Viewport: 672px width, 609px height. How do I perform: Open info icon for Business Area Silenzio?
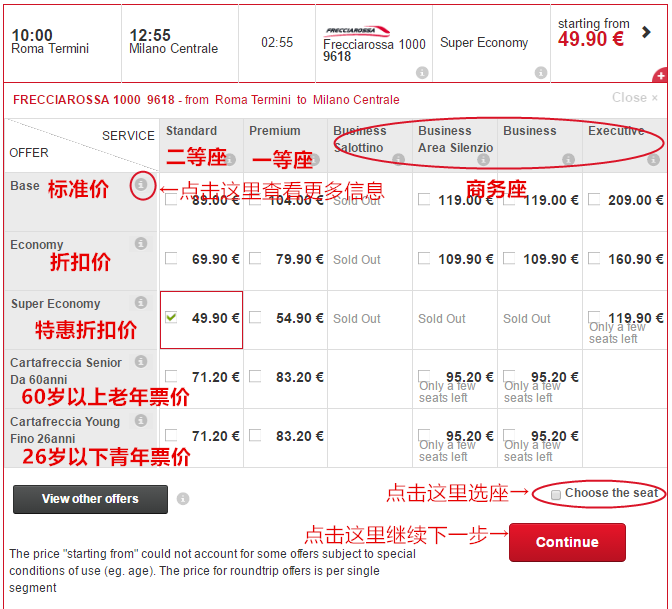click(x=483, y=160)
